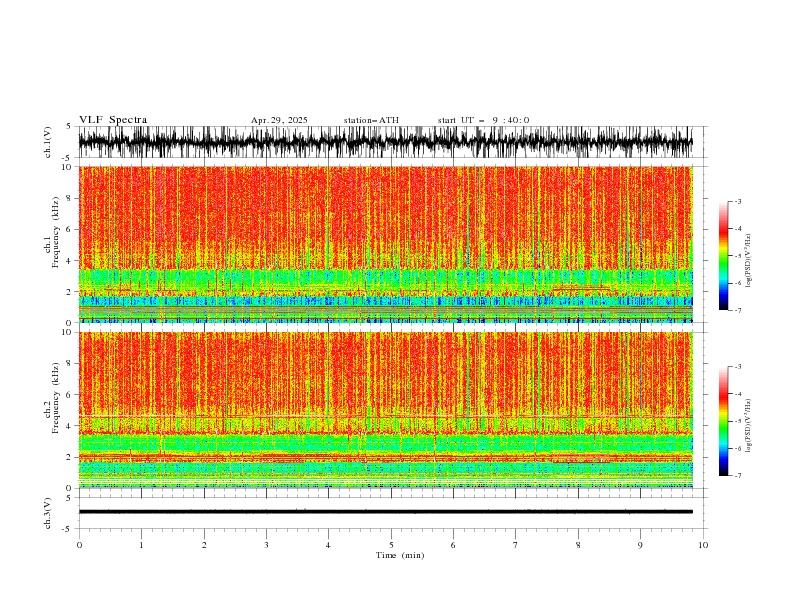Click the ch.3 flat waveform trace
This screenshot has width=792, height=612.
(x=385, y=512)
